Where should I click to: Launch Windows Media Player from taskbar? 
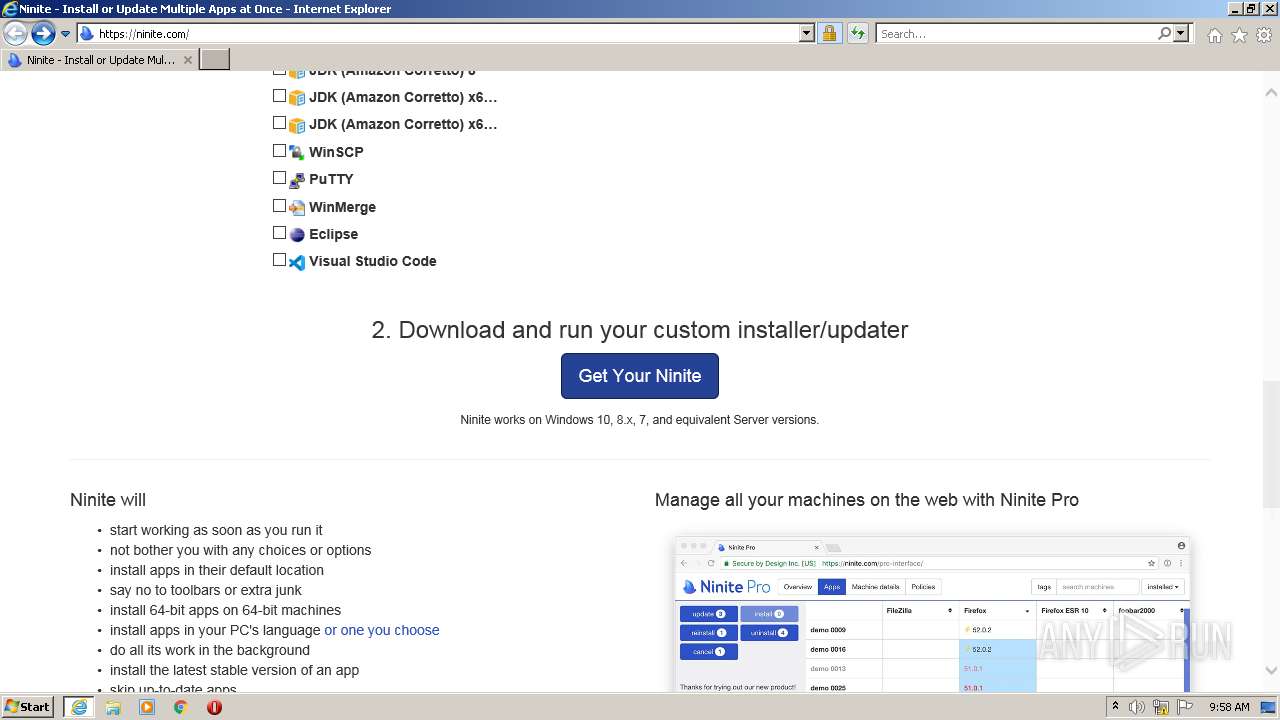click(147, 707)
